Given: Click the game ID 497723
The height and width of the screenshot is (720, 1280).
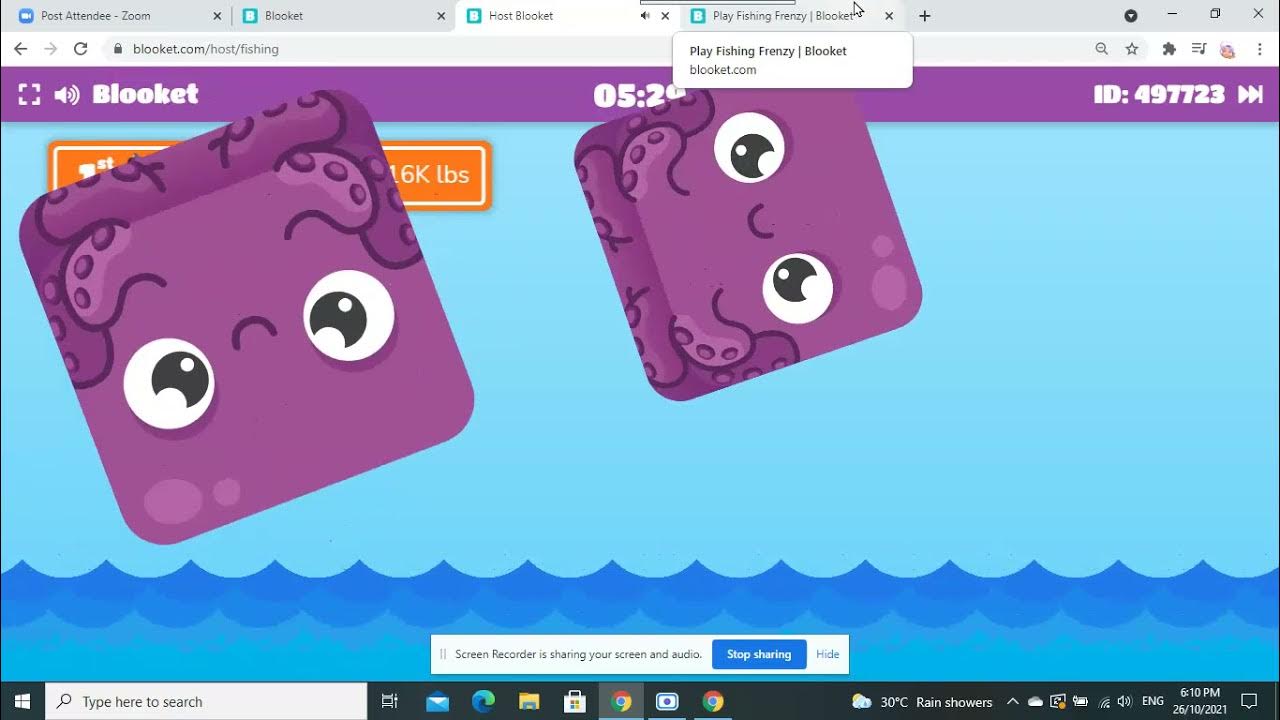Looking at the screenshot, I should pos(1159,94).
